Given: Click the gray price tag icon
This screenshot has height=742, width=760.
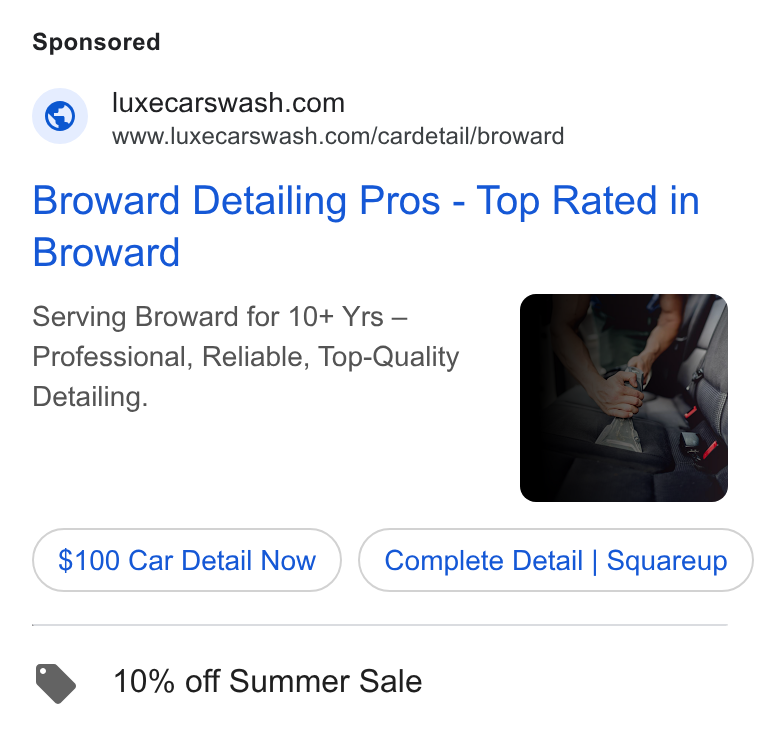Looking at the screenshot, I should 56,683.
